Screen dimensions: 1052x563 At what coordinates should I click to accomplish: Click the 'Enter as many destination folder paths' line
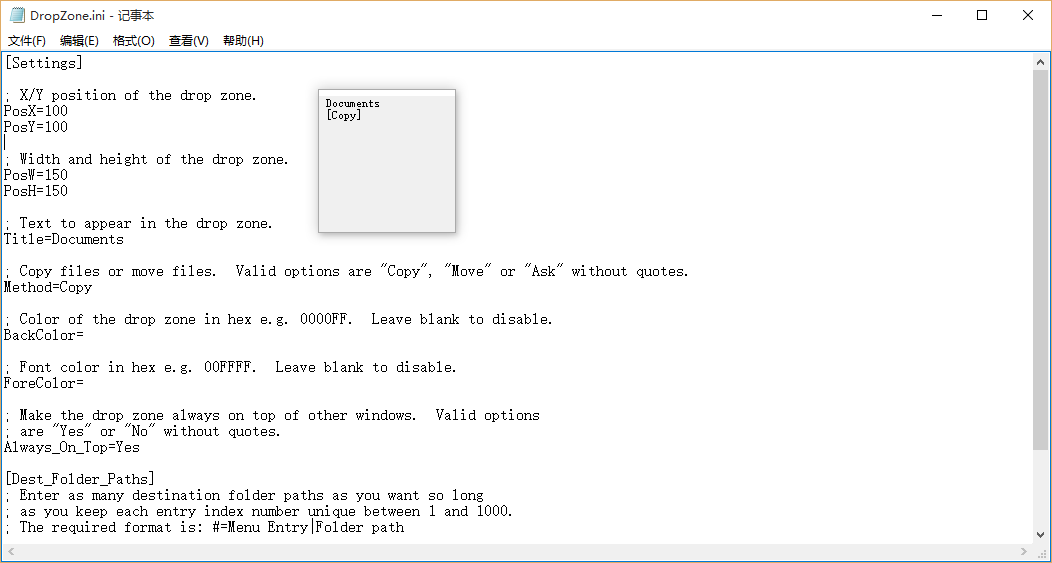(x=244, y=495)
